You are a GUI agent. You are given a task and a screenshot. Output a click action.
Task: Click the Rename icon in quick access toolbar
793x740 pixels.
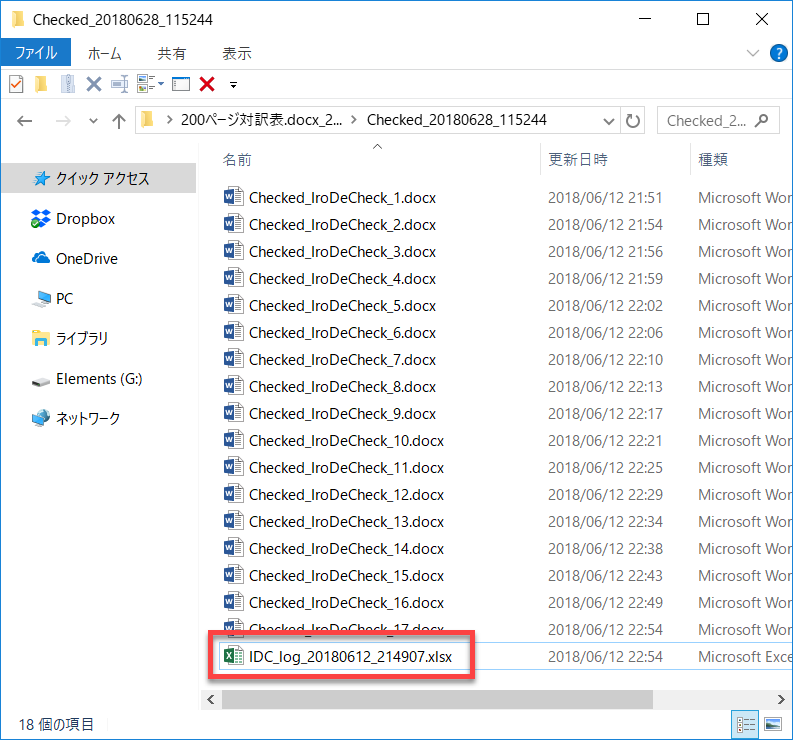[x=119, y=84]
